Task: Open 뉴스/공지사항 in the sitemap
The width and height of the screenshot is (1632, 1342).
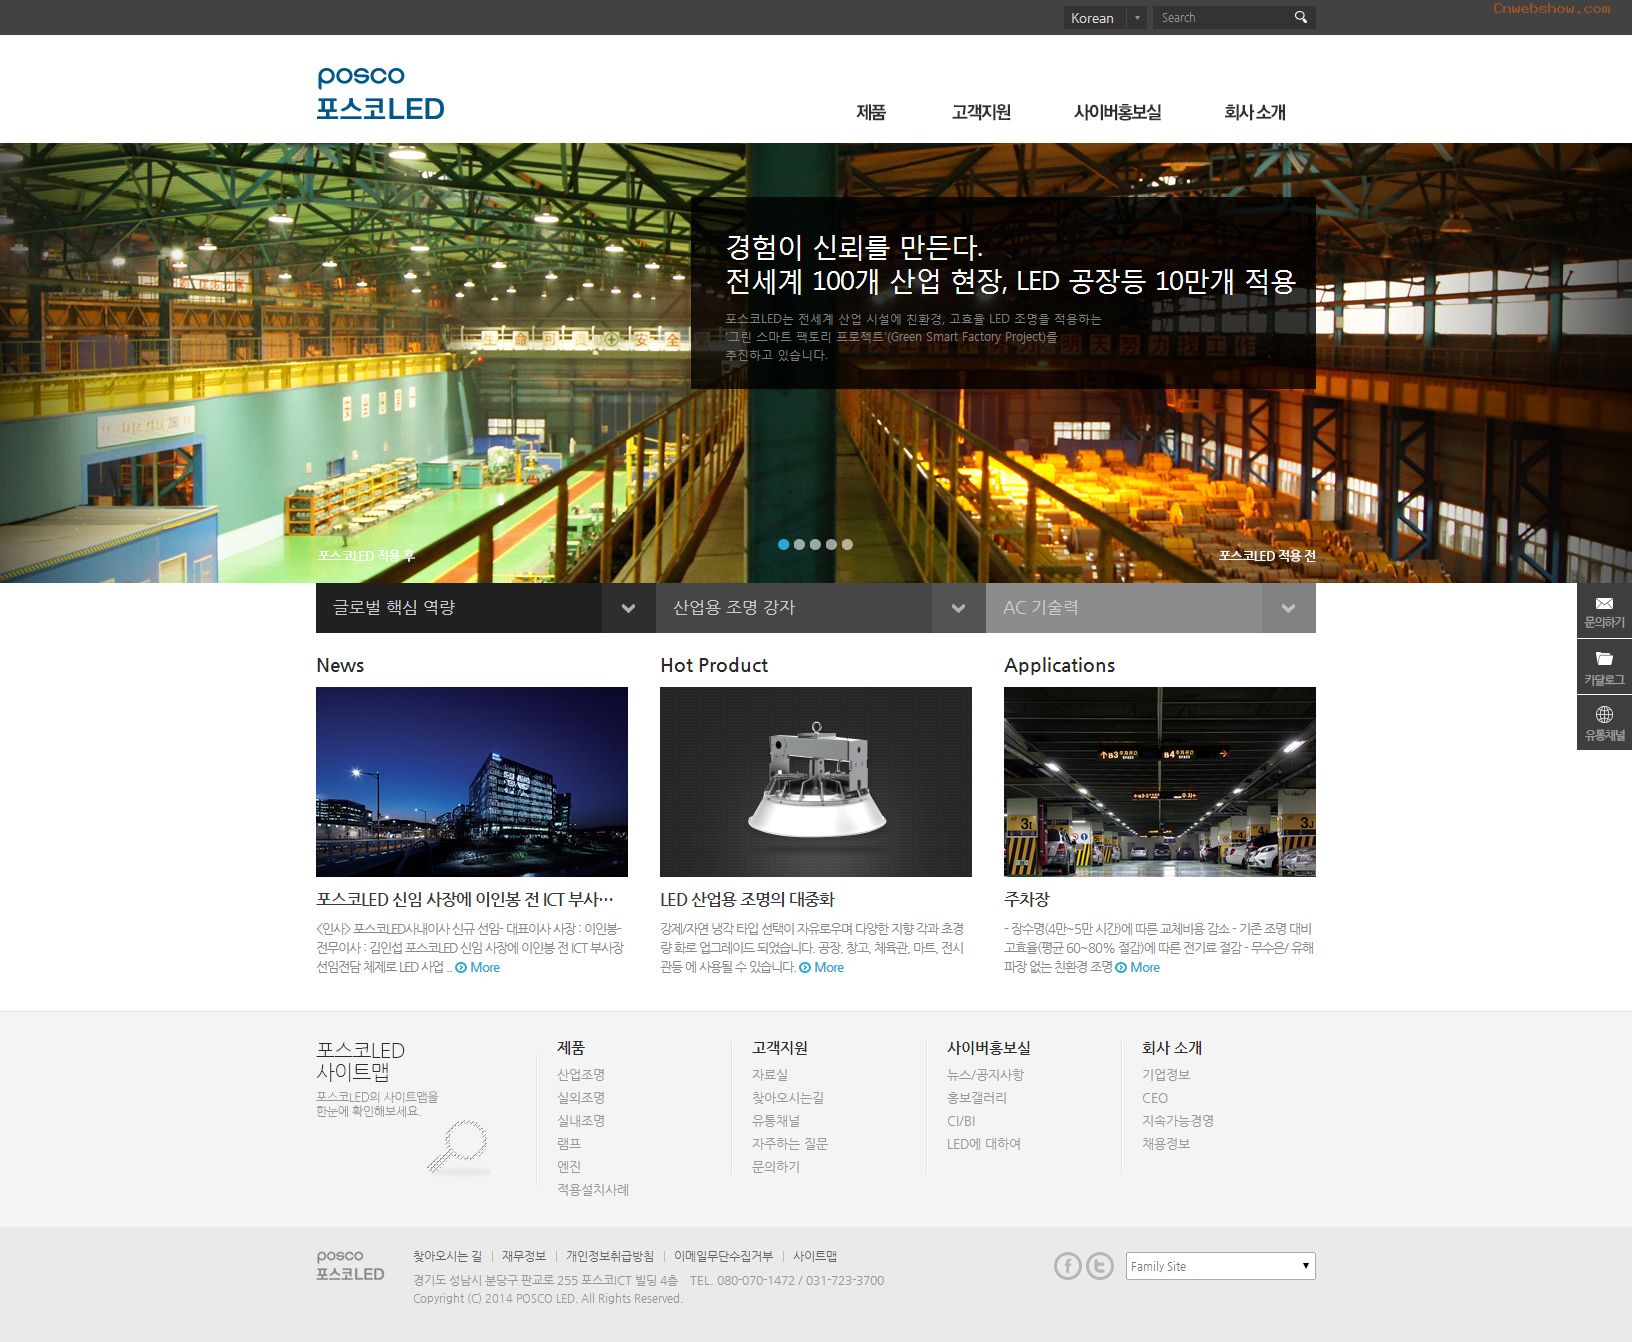Action: point(985,1075)
